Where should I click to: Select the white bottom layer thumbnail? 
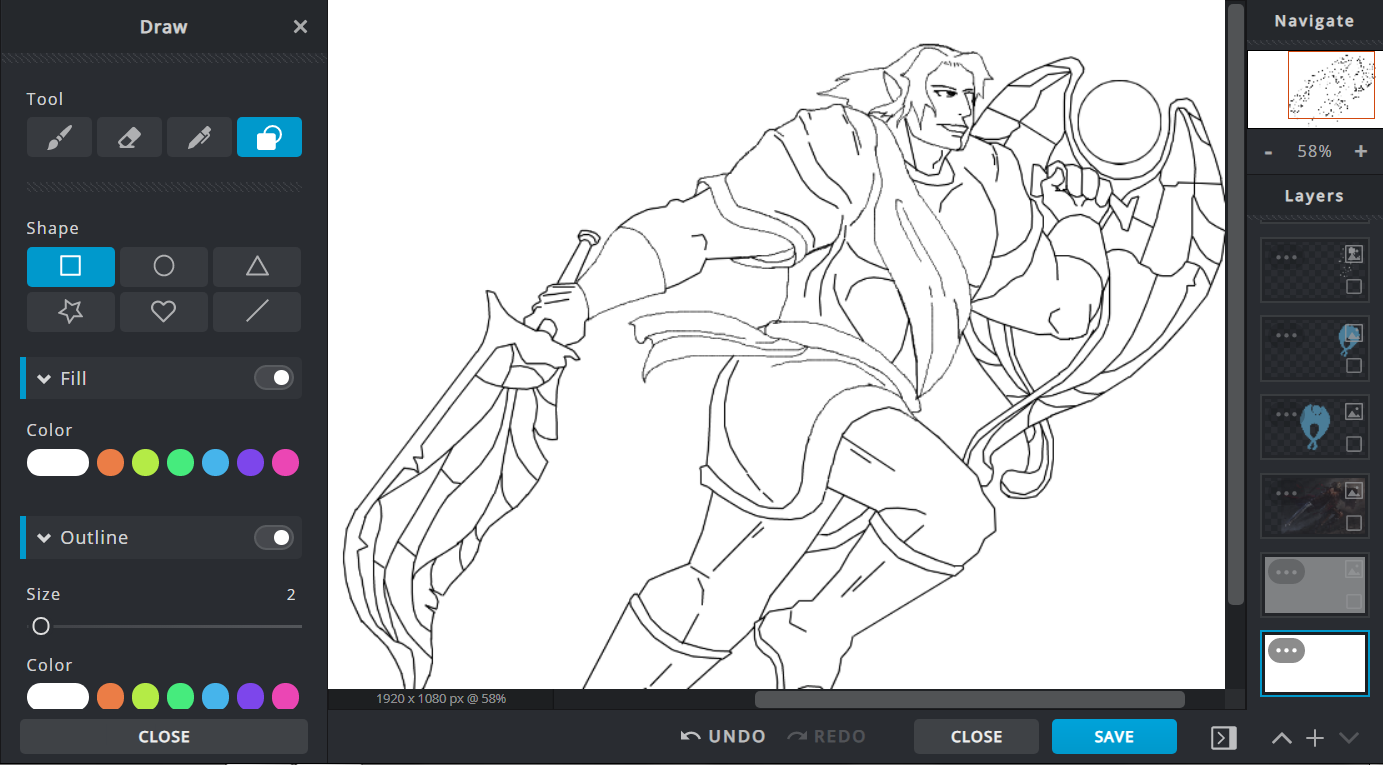(x=1315, y=664)
